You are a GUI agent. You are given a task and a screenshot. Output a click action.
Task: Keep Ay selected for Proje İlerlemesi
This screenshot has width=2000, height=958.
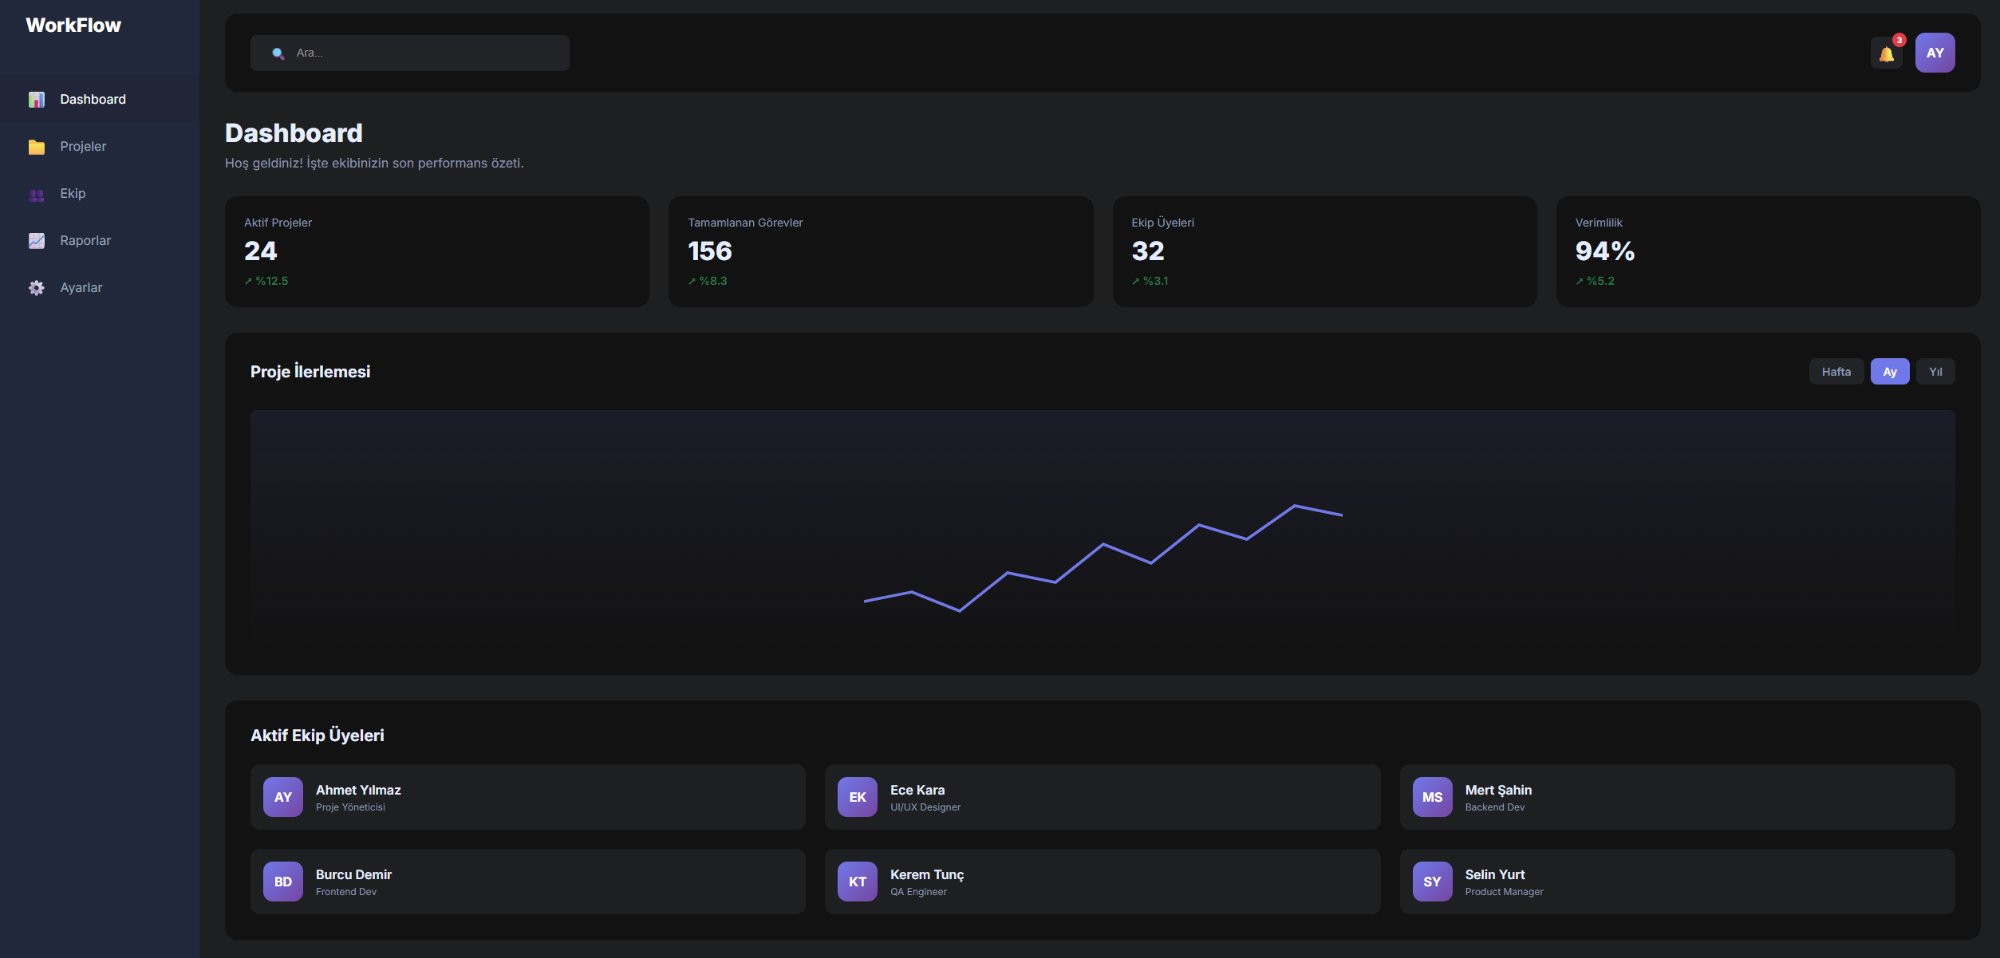click(1889, 371)
